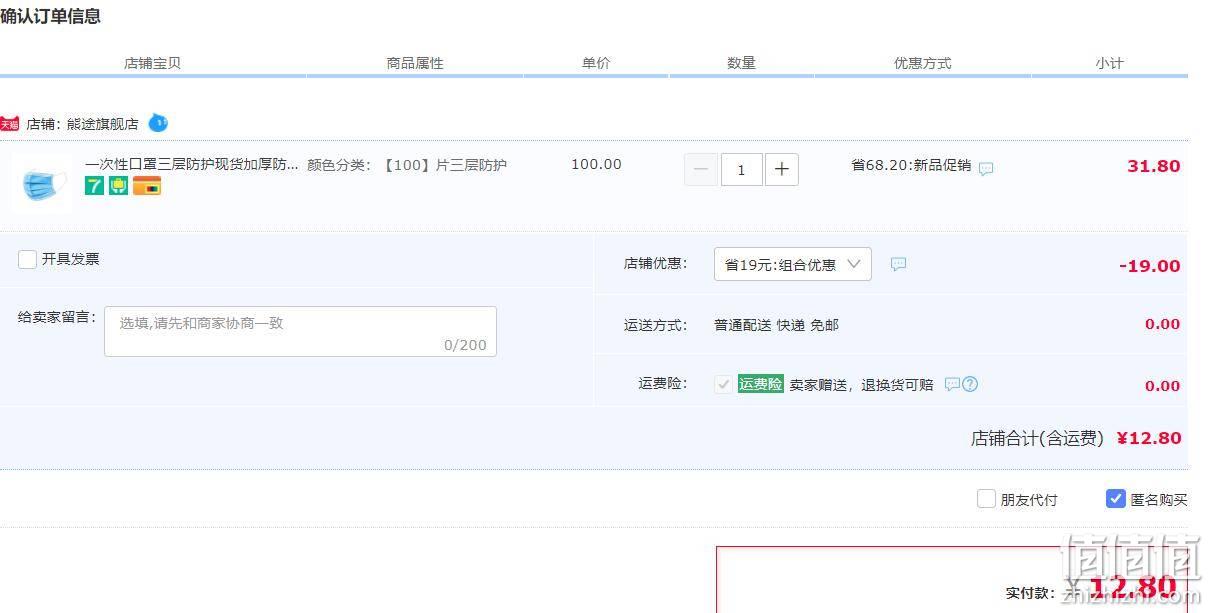This screenshot has width=1210, height=613.
Task: Uncheck the 匿名购买 anonymous purchase checkbox
Action: point(1116,498)
